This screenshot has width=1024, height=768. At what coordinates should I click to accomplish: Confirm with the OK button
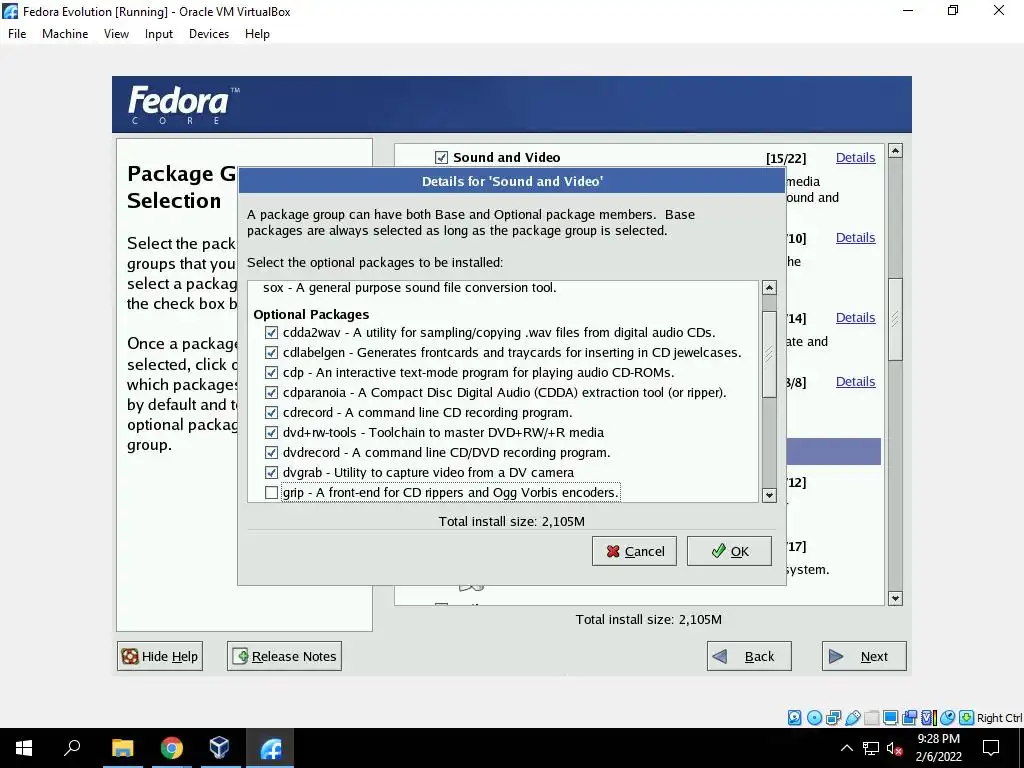click(729, 551)
